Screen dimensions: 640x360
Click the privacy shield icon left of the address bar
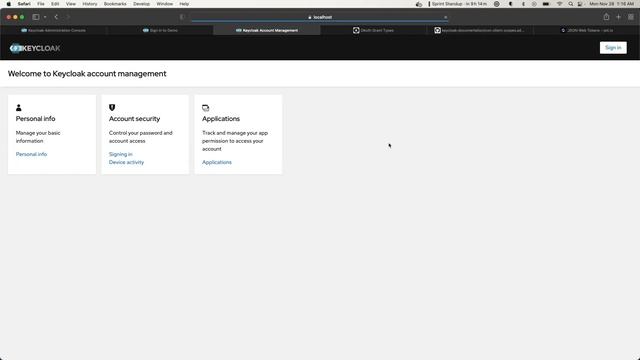coord(182,17)
